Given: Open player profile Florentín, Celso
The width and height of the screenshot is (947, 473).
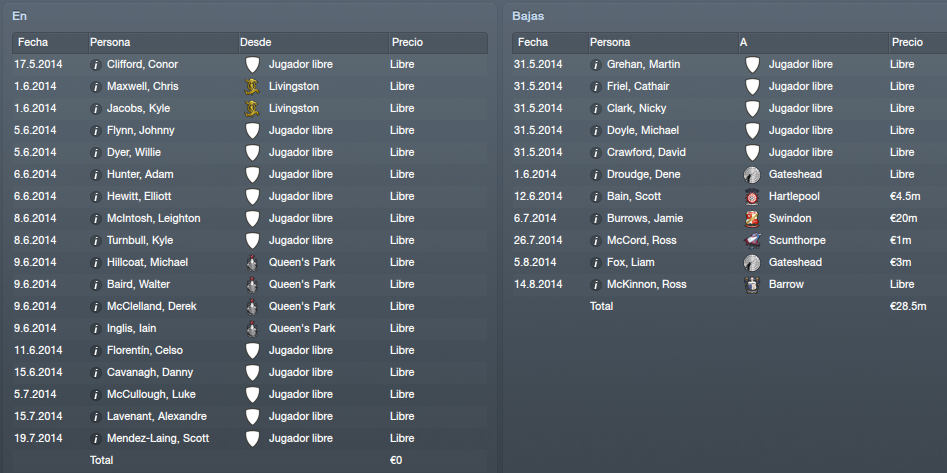Looking at the screenshot, I should (145, 350).
